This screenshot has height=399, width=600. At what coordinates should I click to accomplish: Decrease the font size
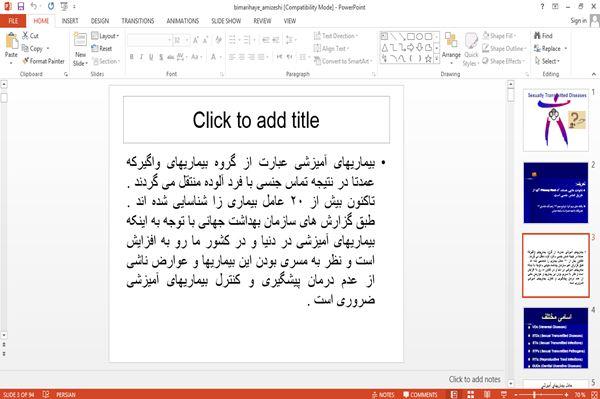(x=205, y=40)
